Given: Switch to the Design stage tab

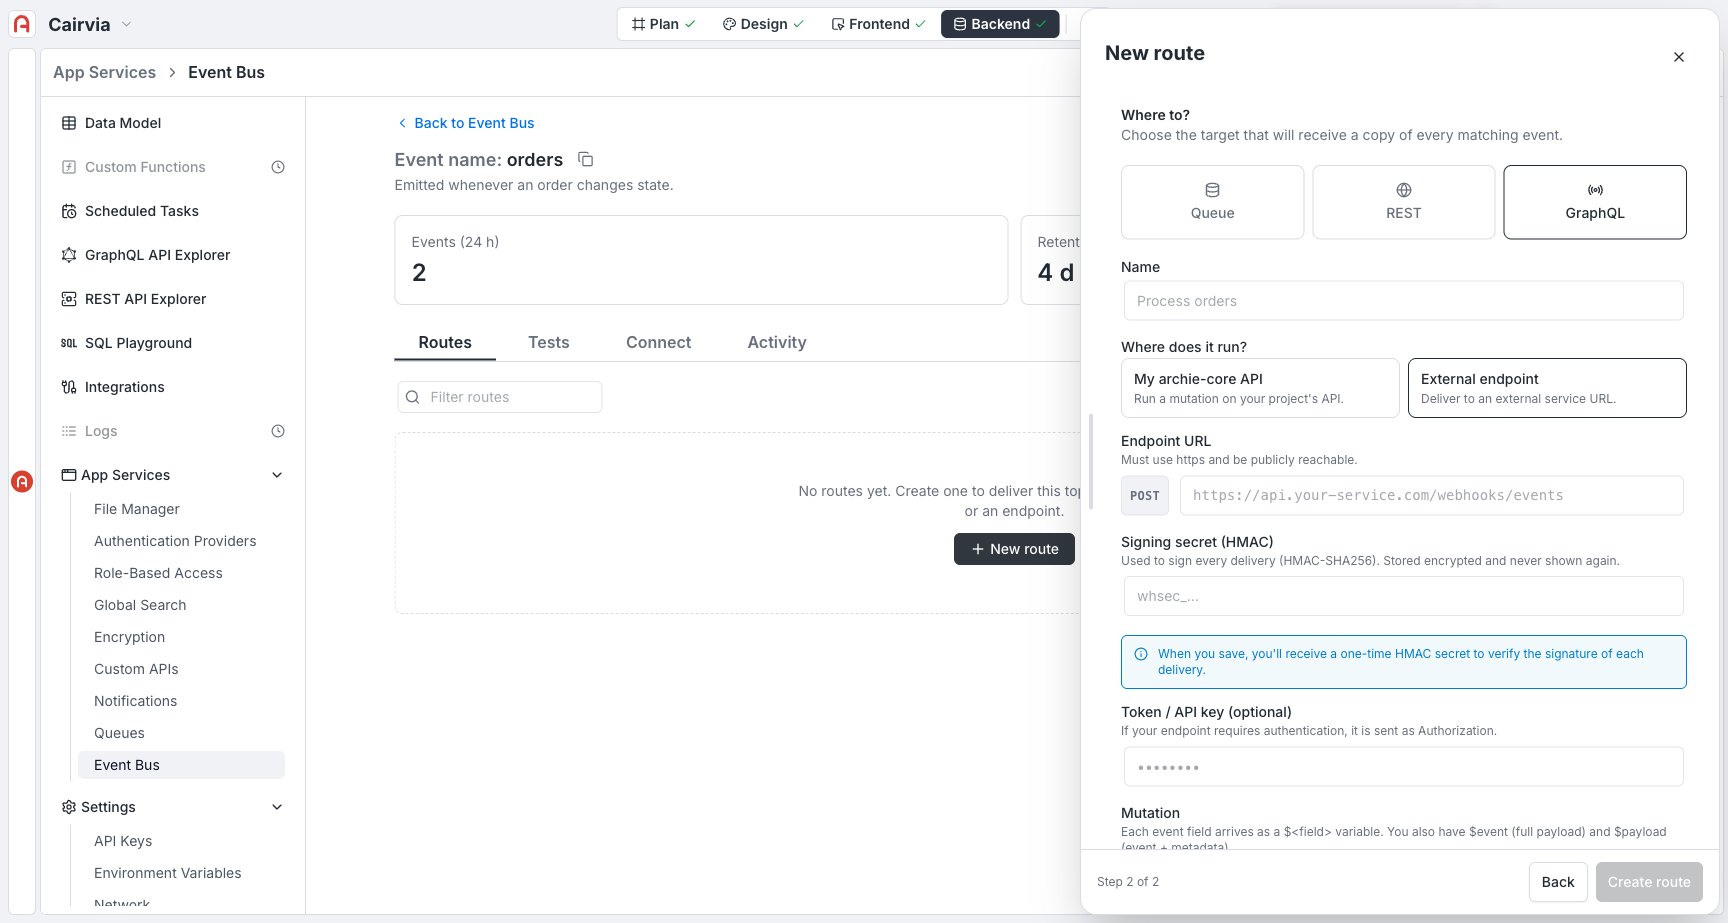Looking at the screenshot, I should pyautogui.click(x=763, y=24).
